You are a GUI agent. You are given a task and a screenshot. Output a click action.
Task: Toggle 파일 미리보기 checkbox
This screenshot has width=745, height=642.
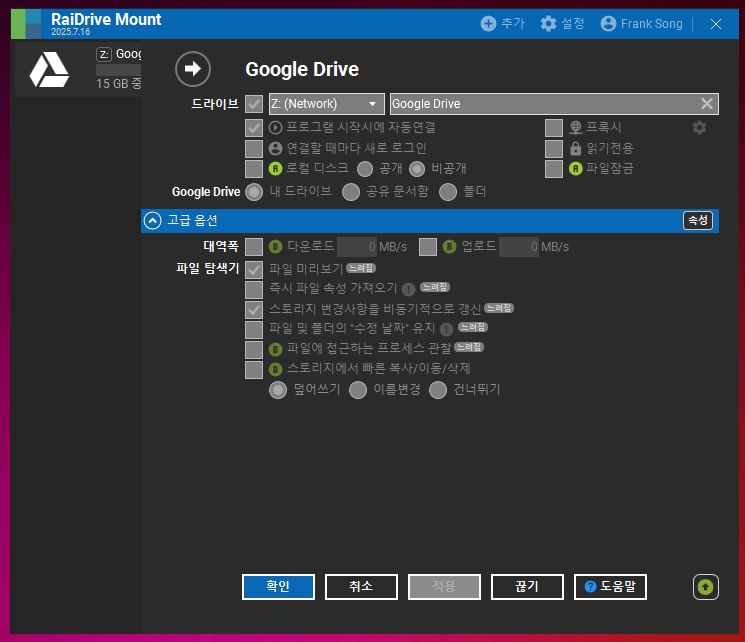(x=254, y=269)
